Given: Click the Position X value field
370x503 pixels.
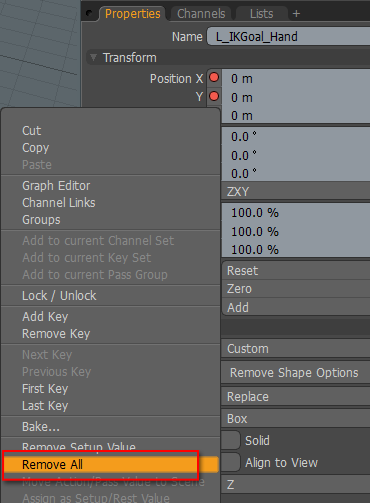Looking at the screenshot, I should (x=296, y=79).
